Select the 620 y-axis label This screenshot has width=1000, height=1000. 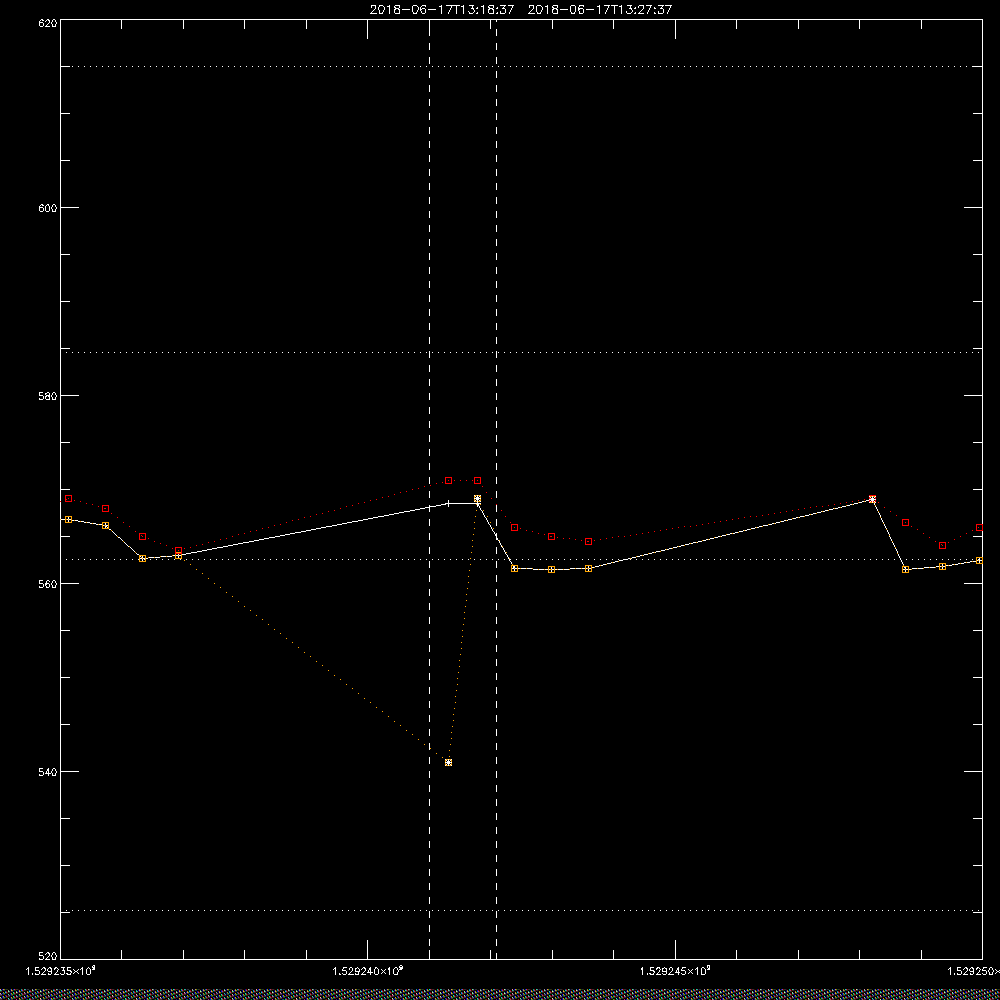48,22
